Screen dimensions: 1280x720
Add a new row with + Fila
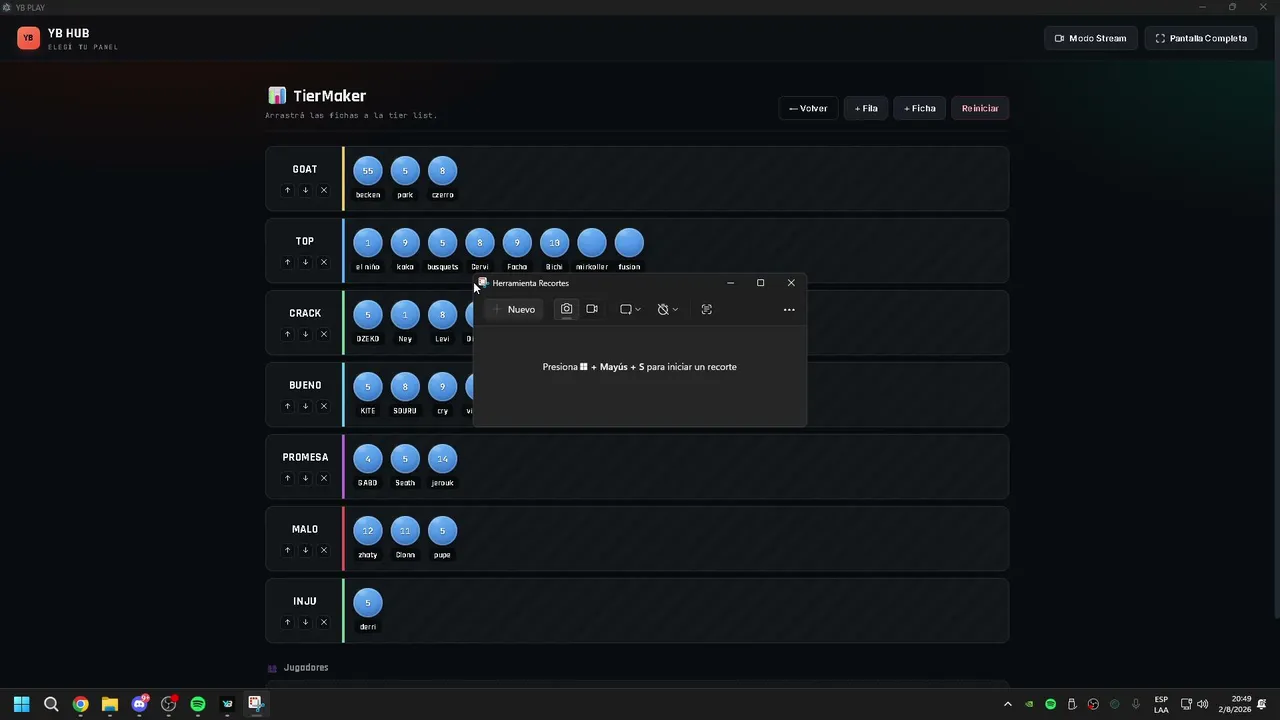[x=866, y=108]
